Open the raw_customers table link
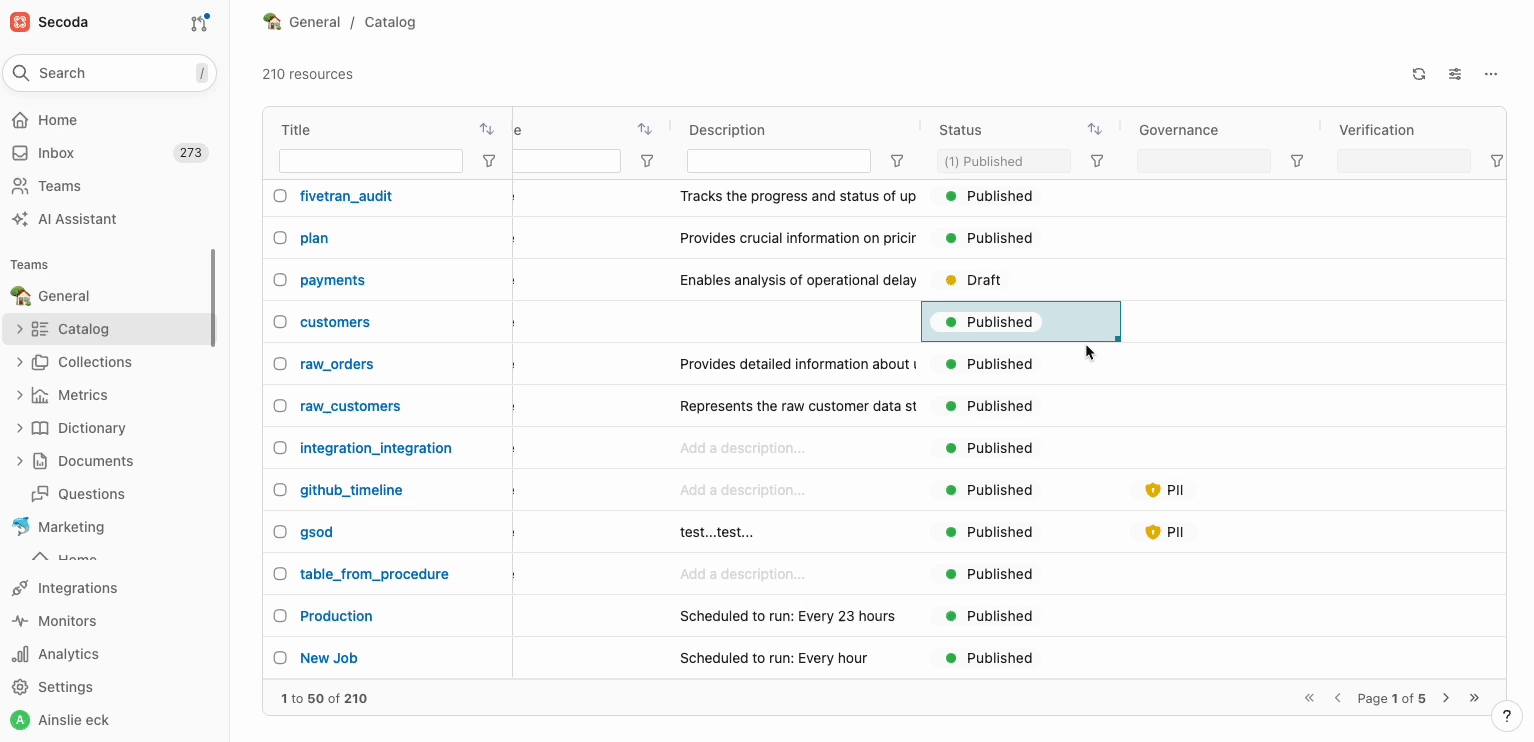This screenshot has height=742, width=1534. click(350, 406)
